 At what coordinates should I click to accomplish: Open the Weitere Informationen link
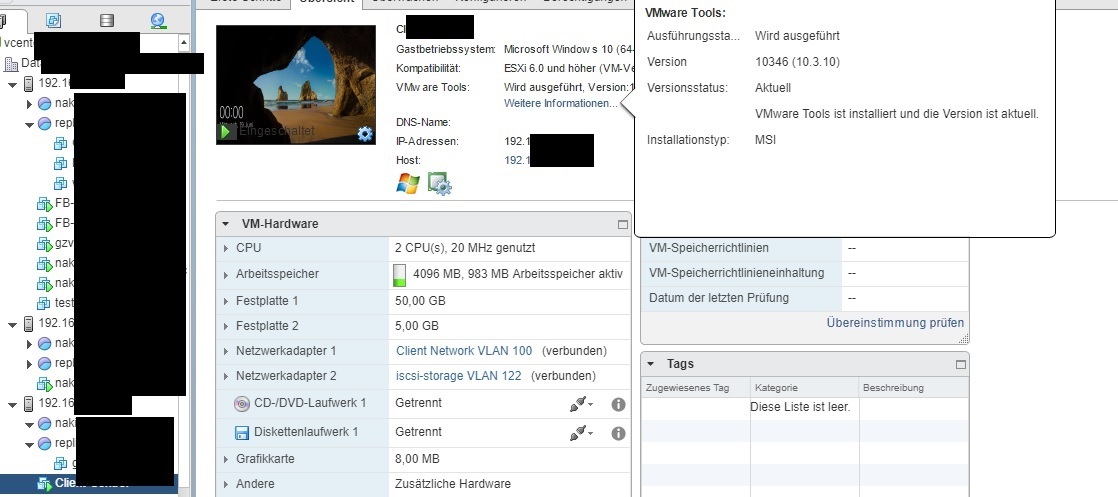tap(560, 104)
